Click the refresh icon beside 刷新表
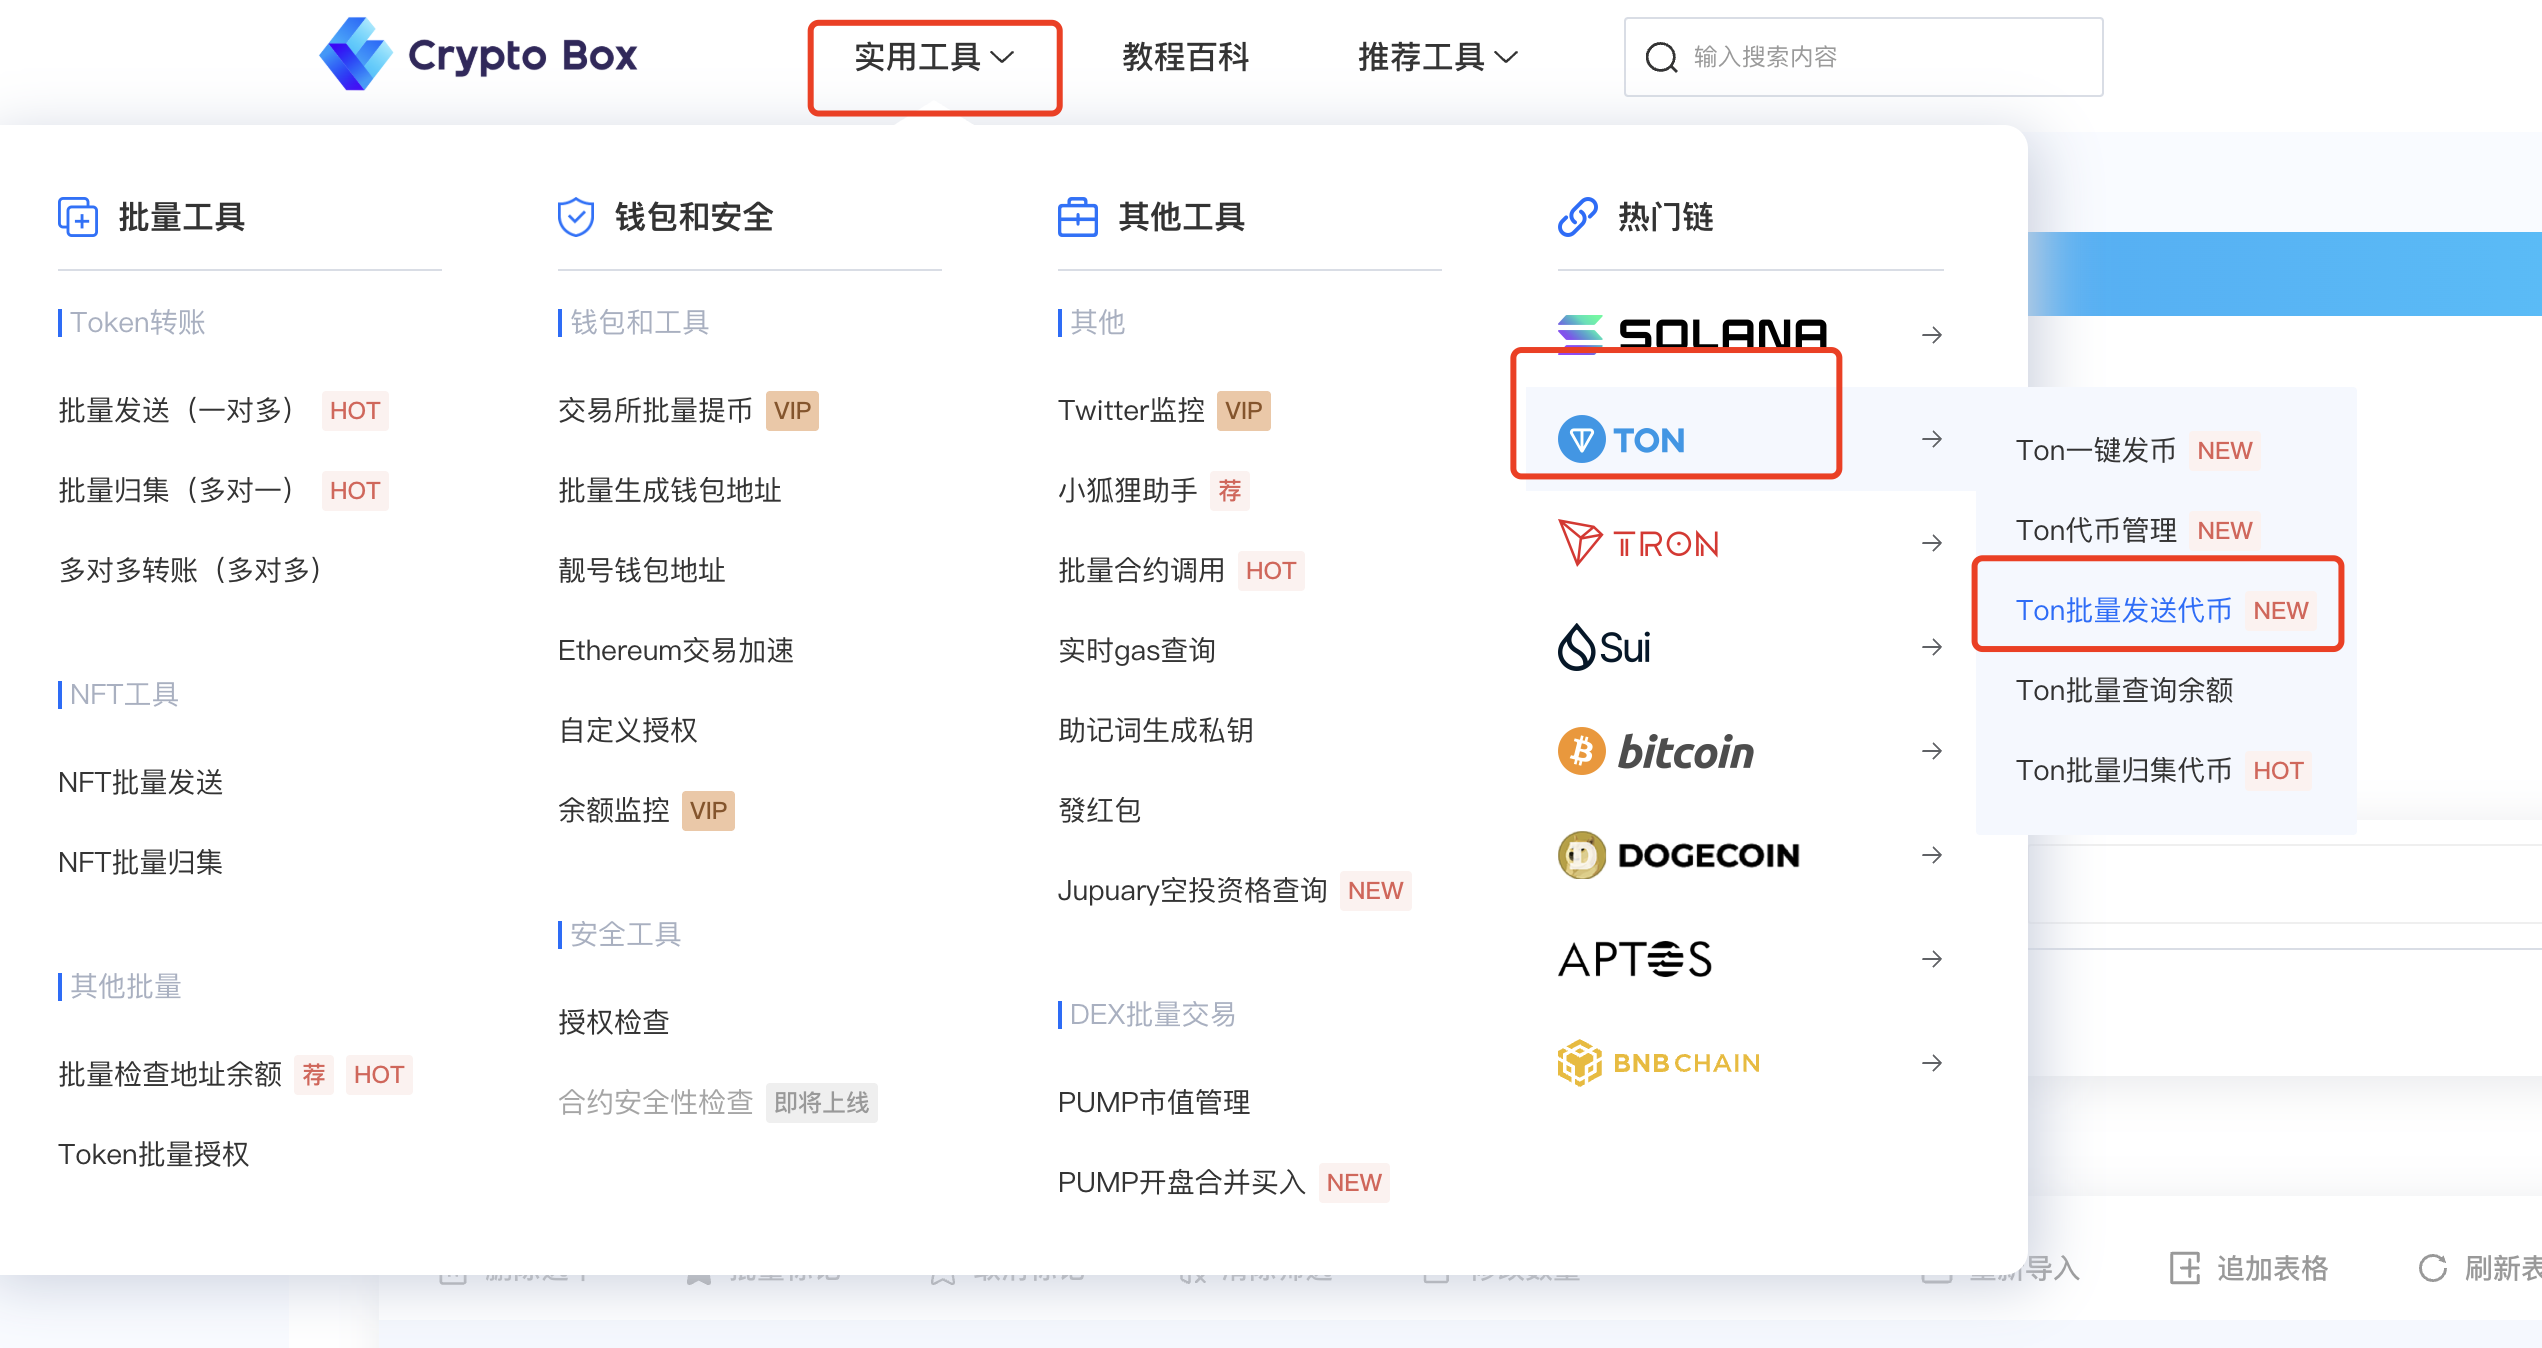 pyautogui.click(x=2432, y=1268)
